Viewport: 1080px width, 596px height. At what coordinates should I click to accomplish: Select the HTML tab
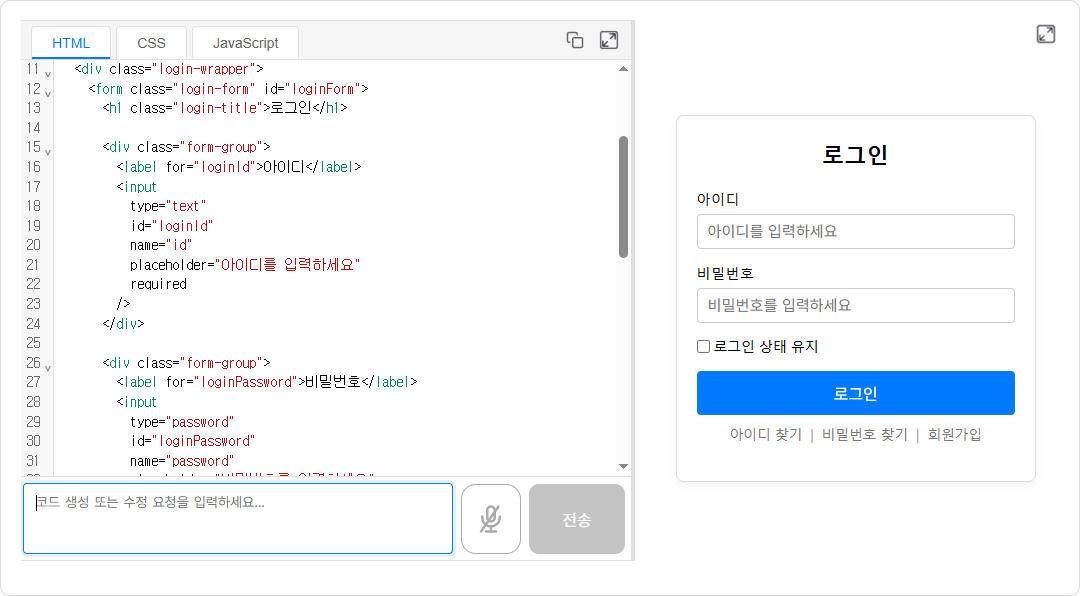point(71,43)
